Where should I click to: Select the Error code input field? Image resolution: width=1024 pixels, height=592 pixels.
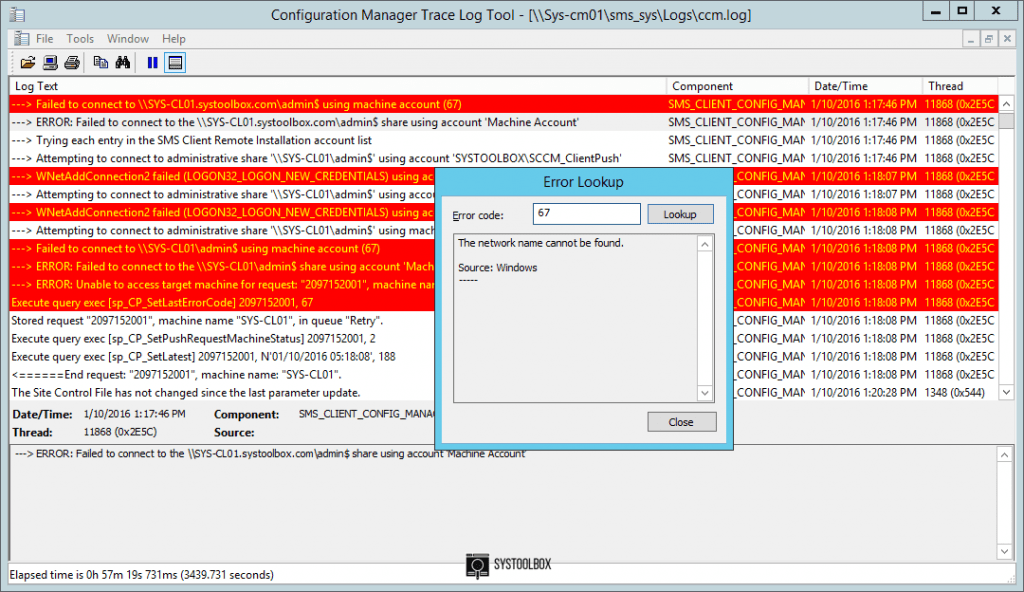(586, 213)
